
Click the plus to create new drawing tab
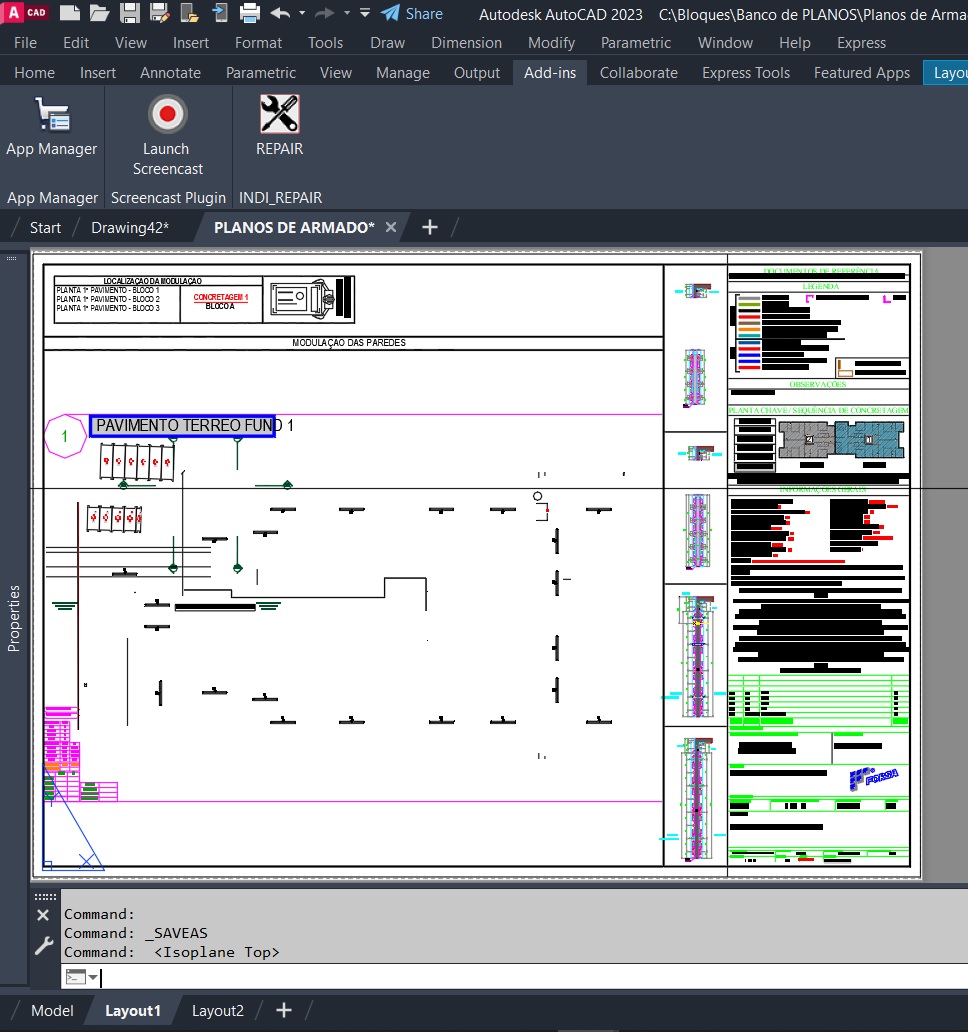click(x=430, y=227)
